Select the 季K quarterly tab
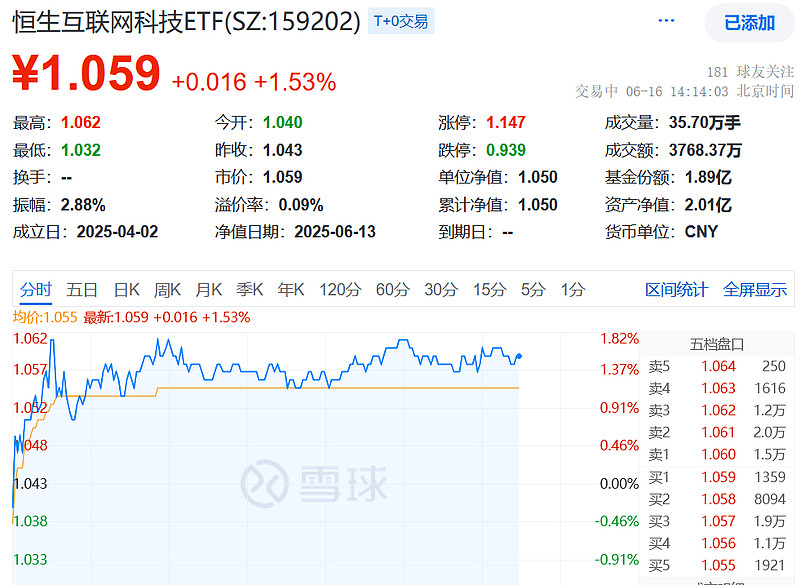 [249, 290]
